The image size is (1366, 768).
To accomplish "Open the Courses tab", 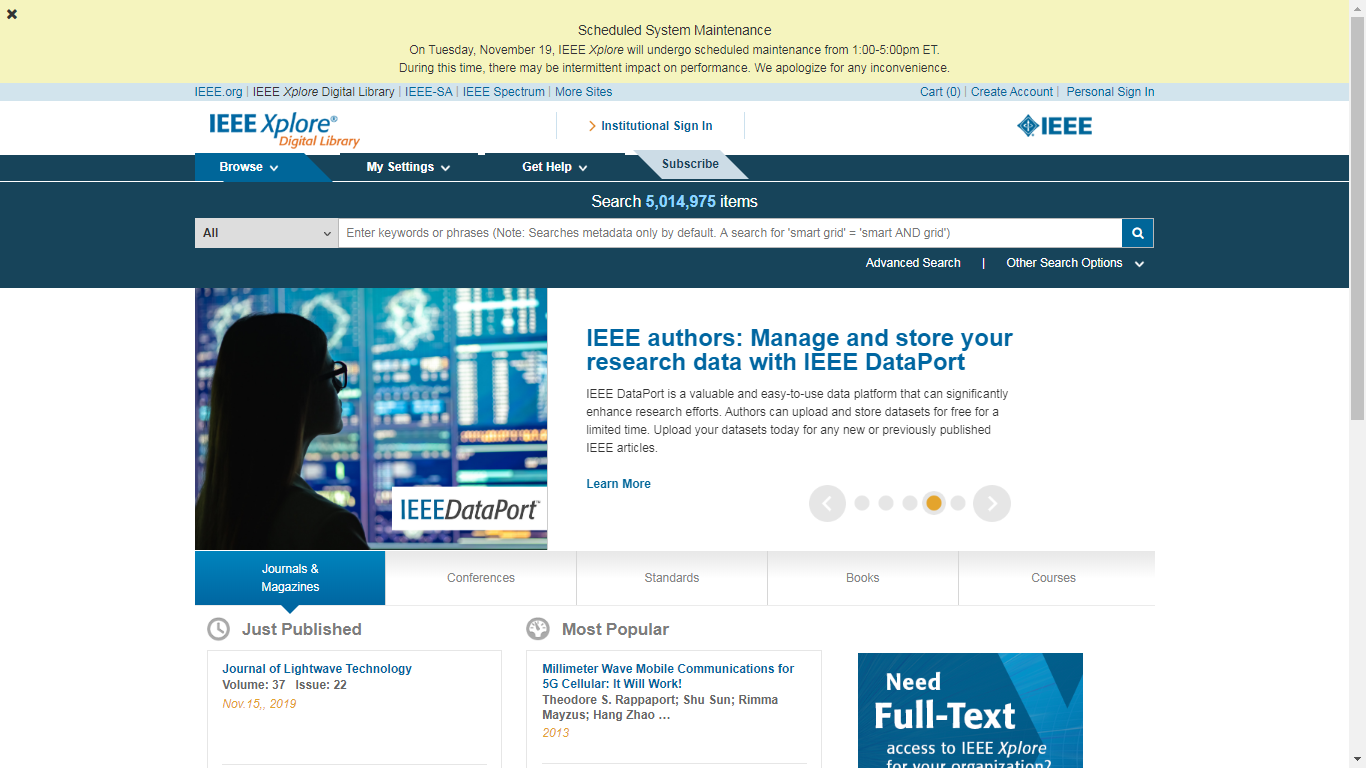I will [x=1054, y=578].
